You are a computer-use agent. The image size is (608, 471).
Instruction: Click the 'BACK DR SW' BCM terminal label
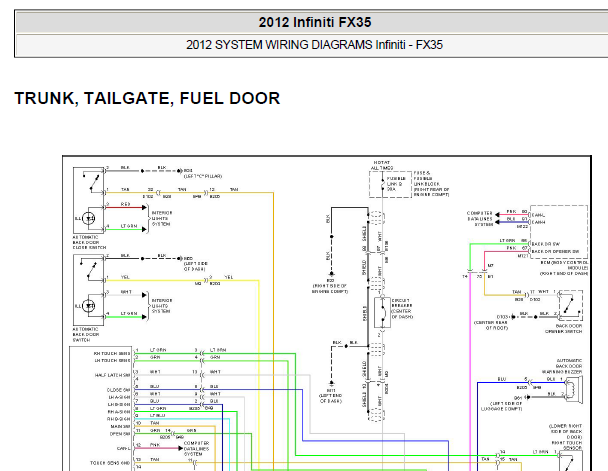[546, 244]
